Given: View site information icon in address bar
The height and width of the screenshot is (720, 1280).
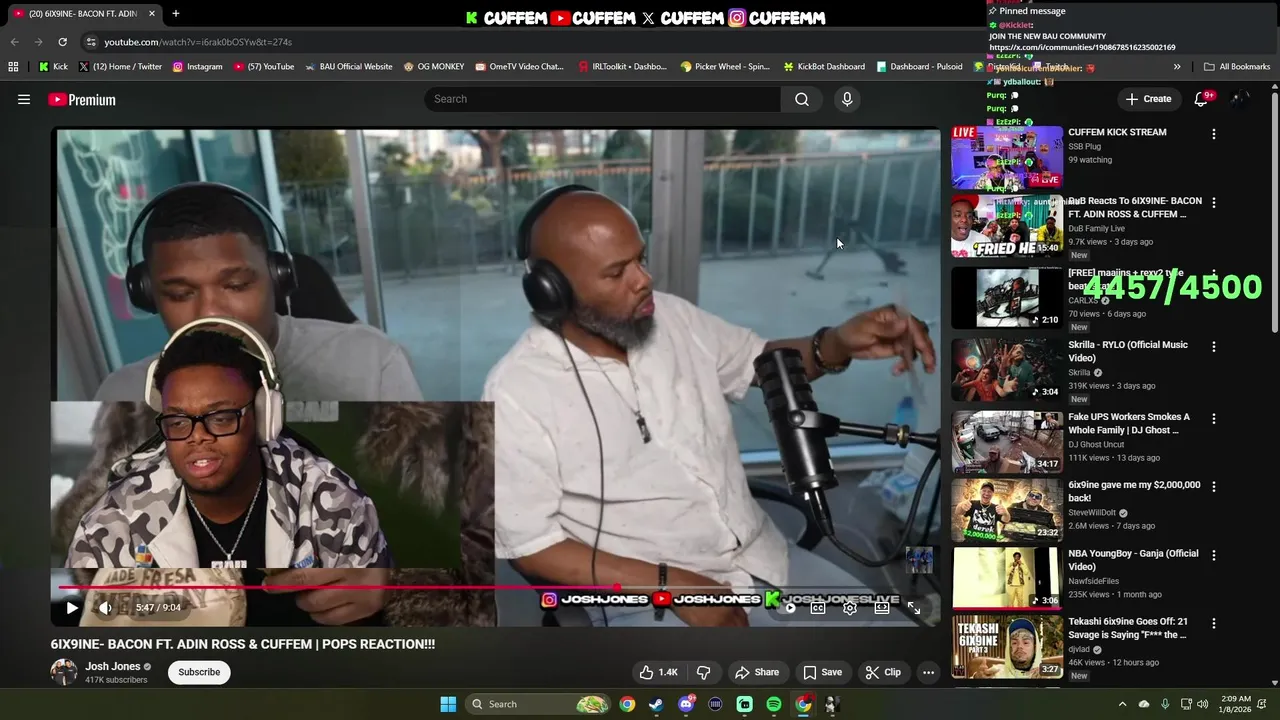Looking at the screenshot, I should pyautogui.click(x=91, y=42).
